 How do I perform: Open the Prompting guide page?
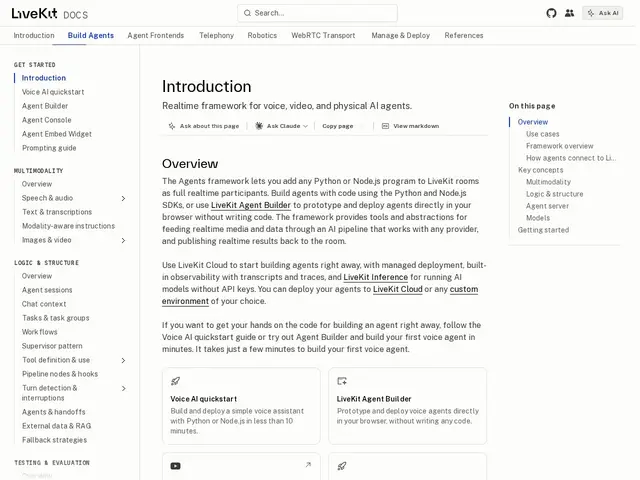tap(49, 148)
